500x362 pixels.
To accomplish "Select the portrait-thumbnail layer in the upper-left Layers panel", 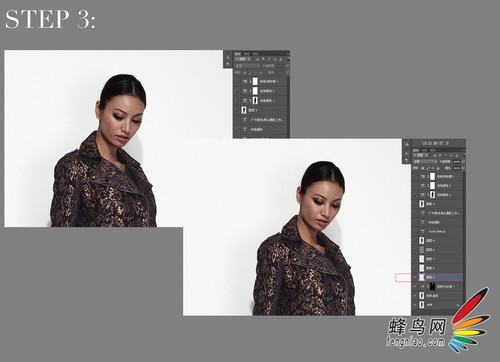I will click(260, 110).
